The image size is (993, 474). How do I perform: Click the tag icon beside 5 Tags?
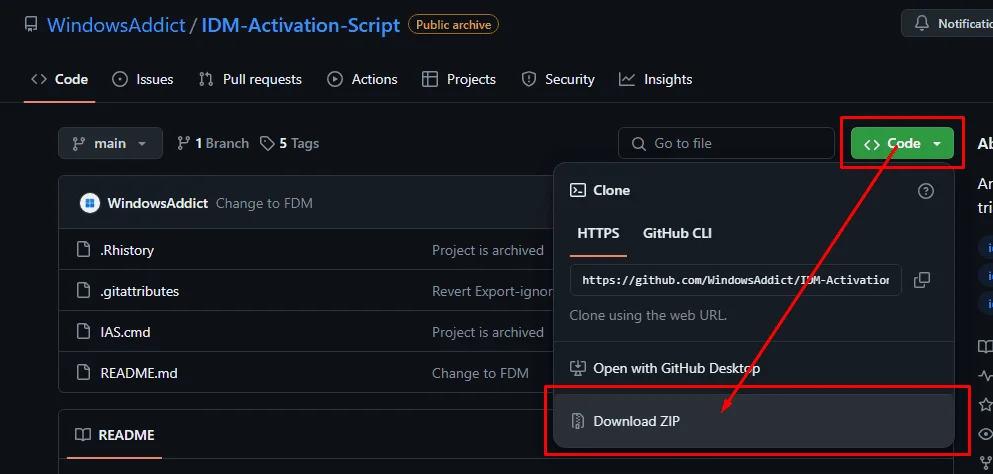click(x=267, y=144)
